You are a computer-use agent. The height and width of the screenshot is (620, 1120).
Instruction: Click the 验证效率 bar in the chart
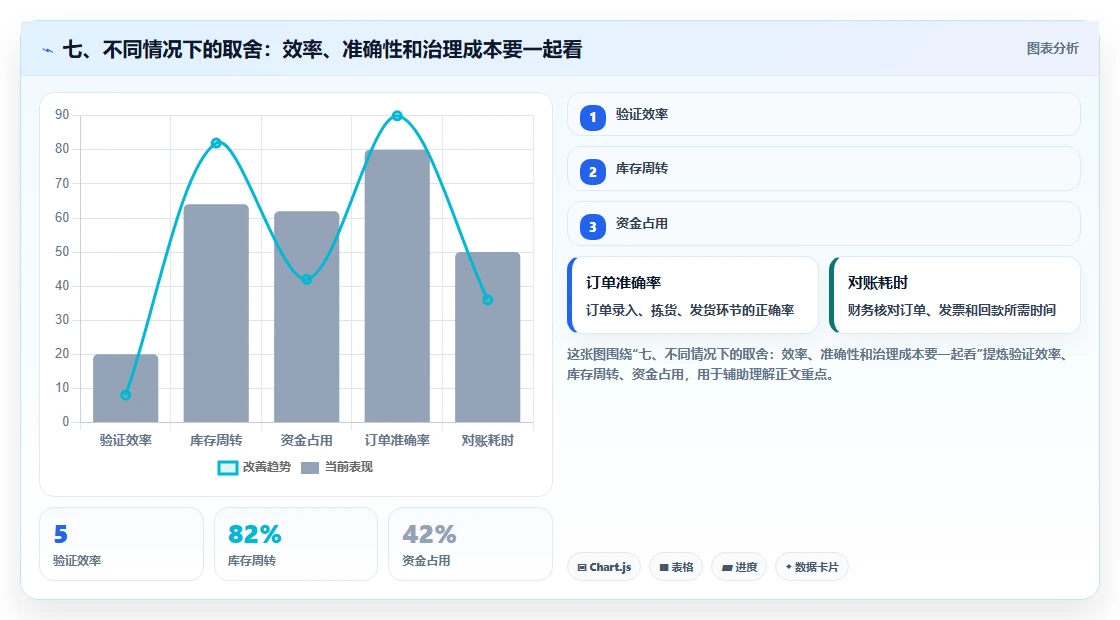click(x=126, y=388)
